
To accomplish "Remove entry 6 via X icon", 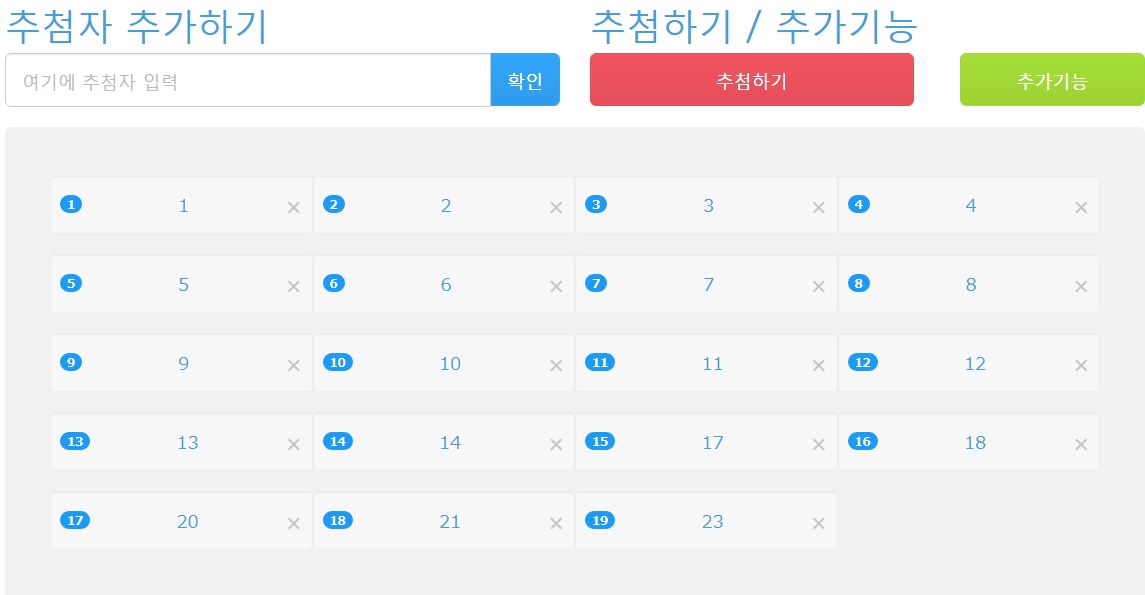I will [x=556, y=287].
